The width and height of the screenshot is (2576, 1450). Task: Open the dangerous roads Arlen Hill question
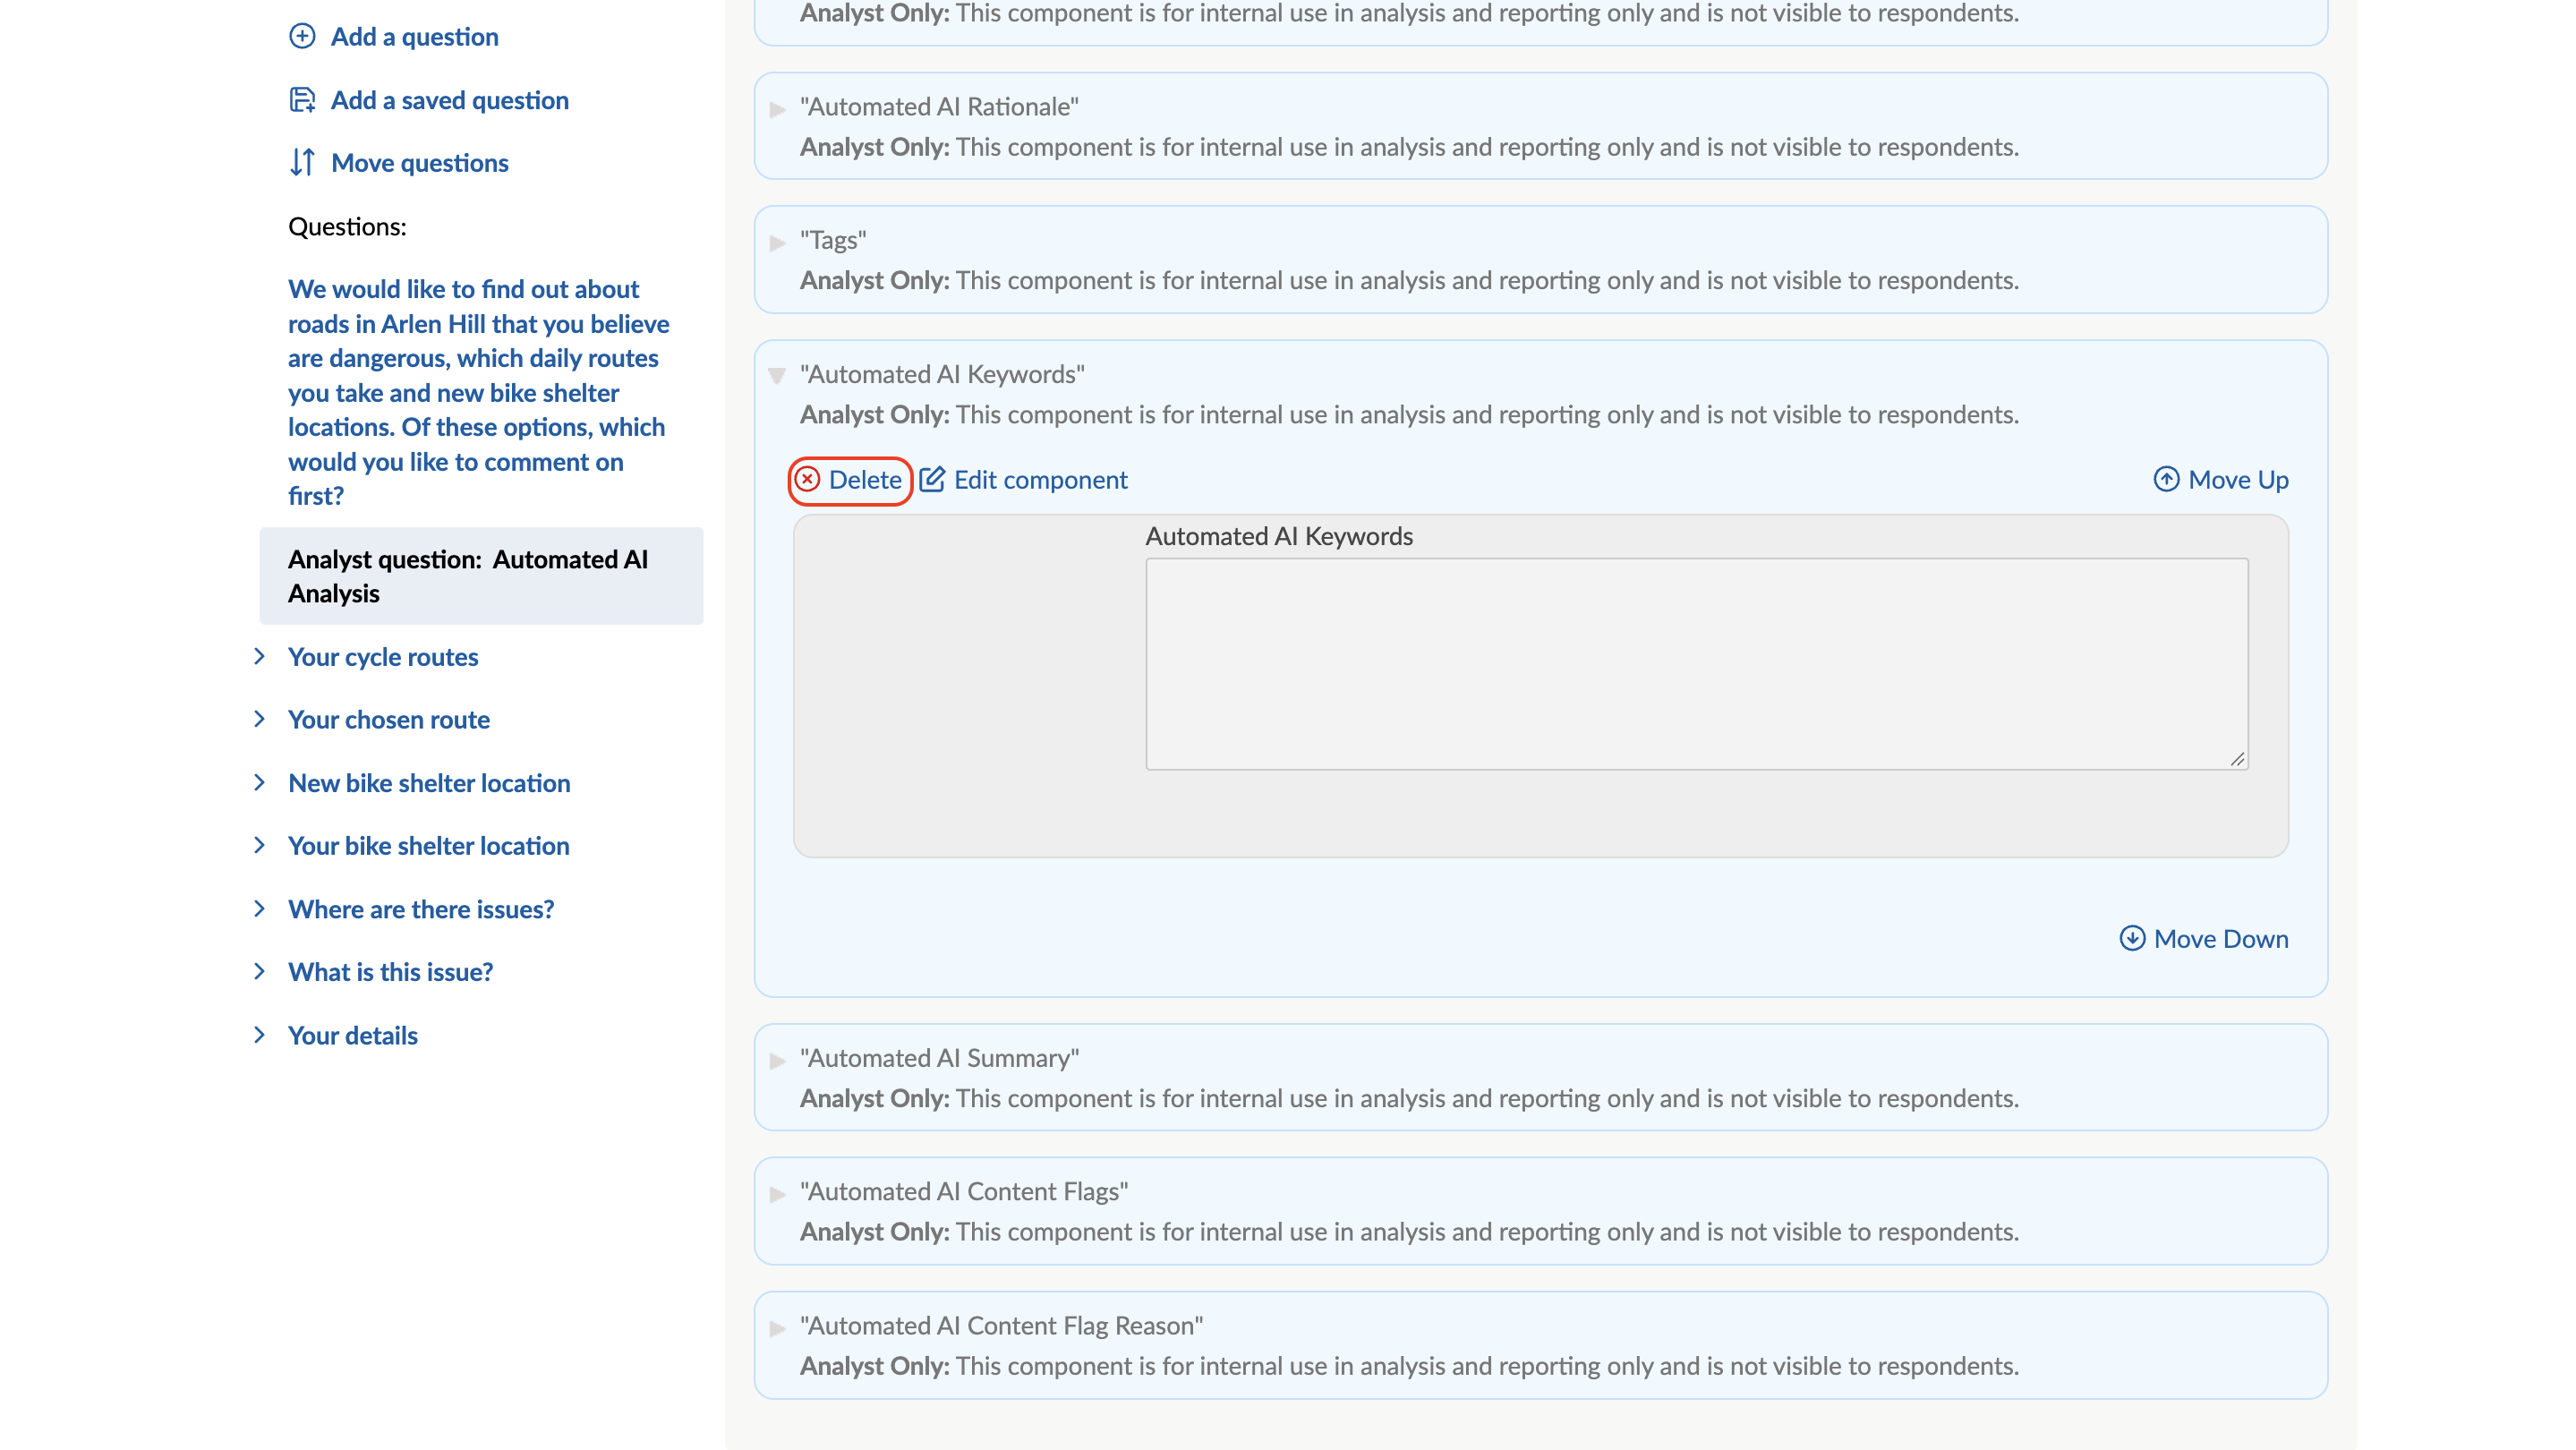(x=478, y=392)
